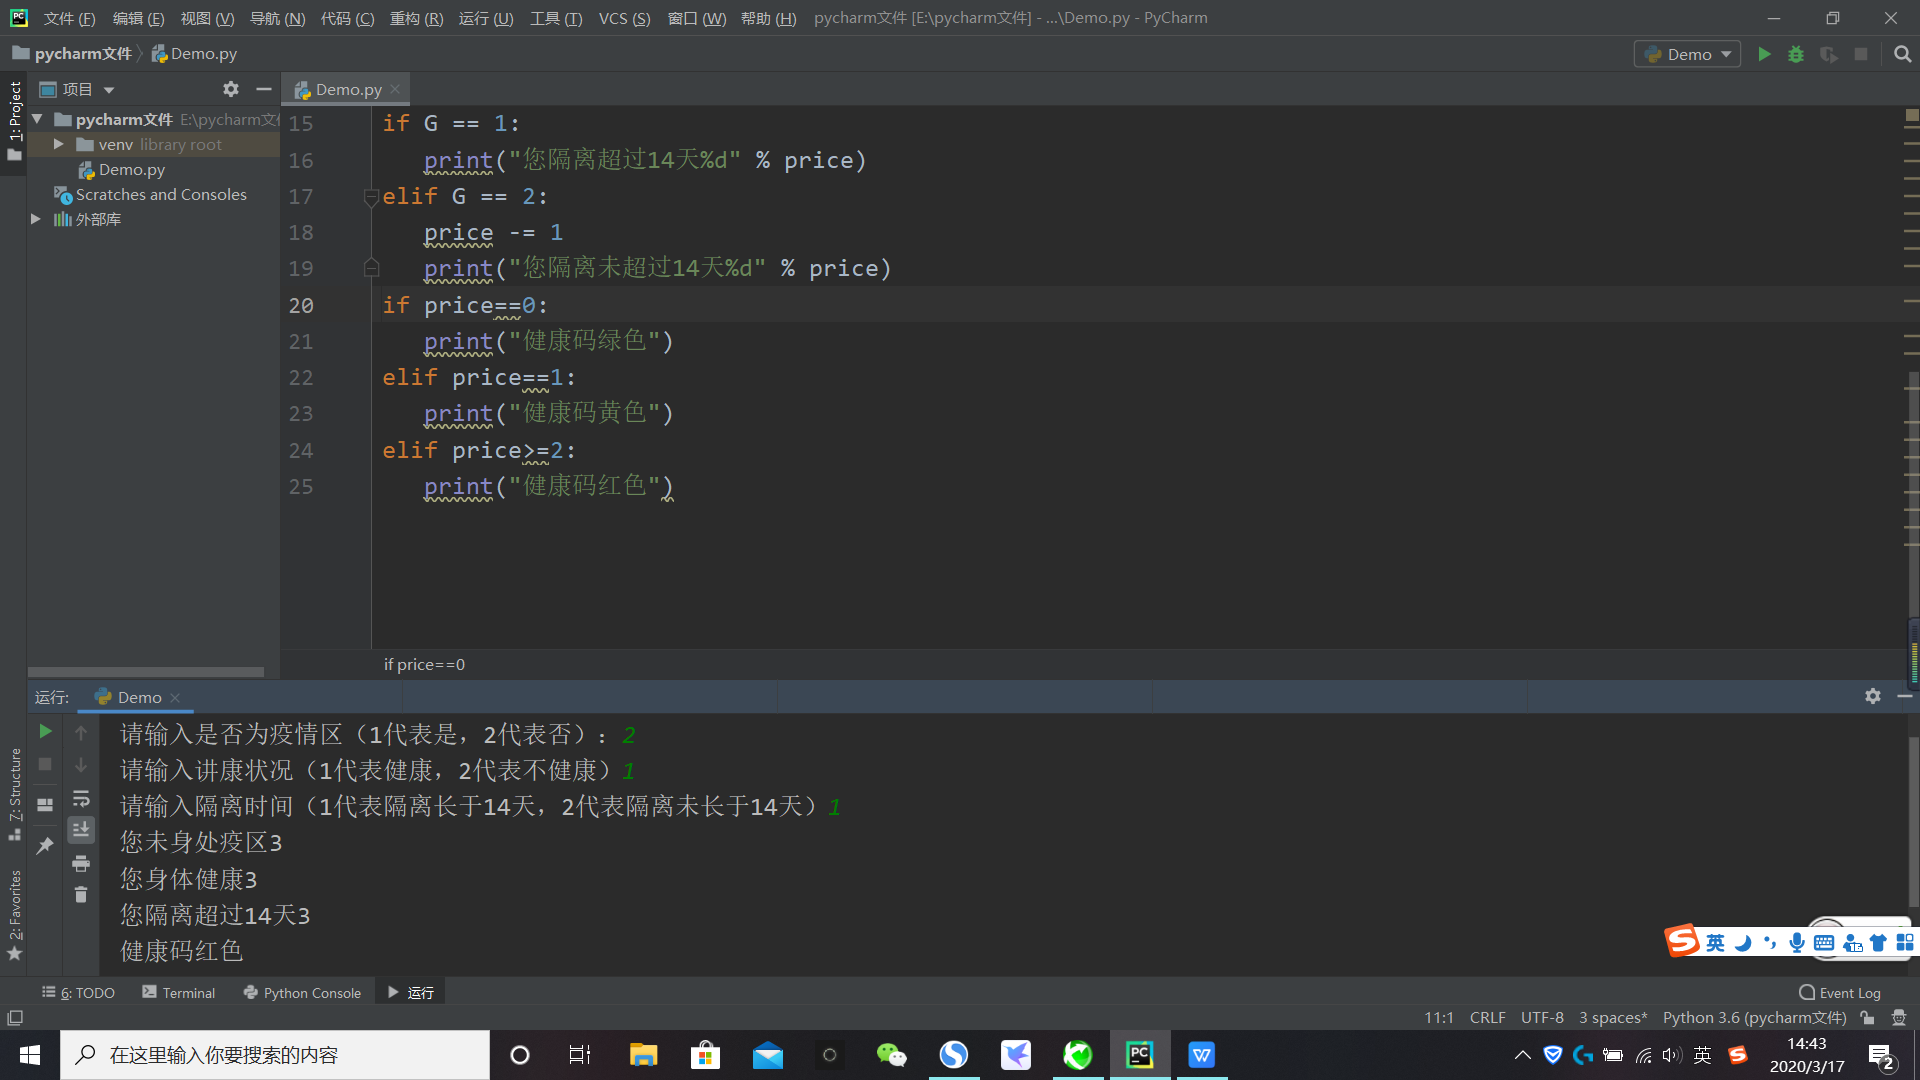1920x1080 pixels.
Task: Change the UTF-8 encoding in the status bar
Action: [x=1542, y=1017]
